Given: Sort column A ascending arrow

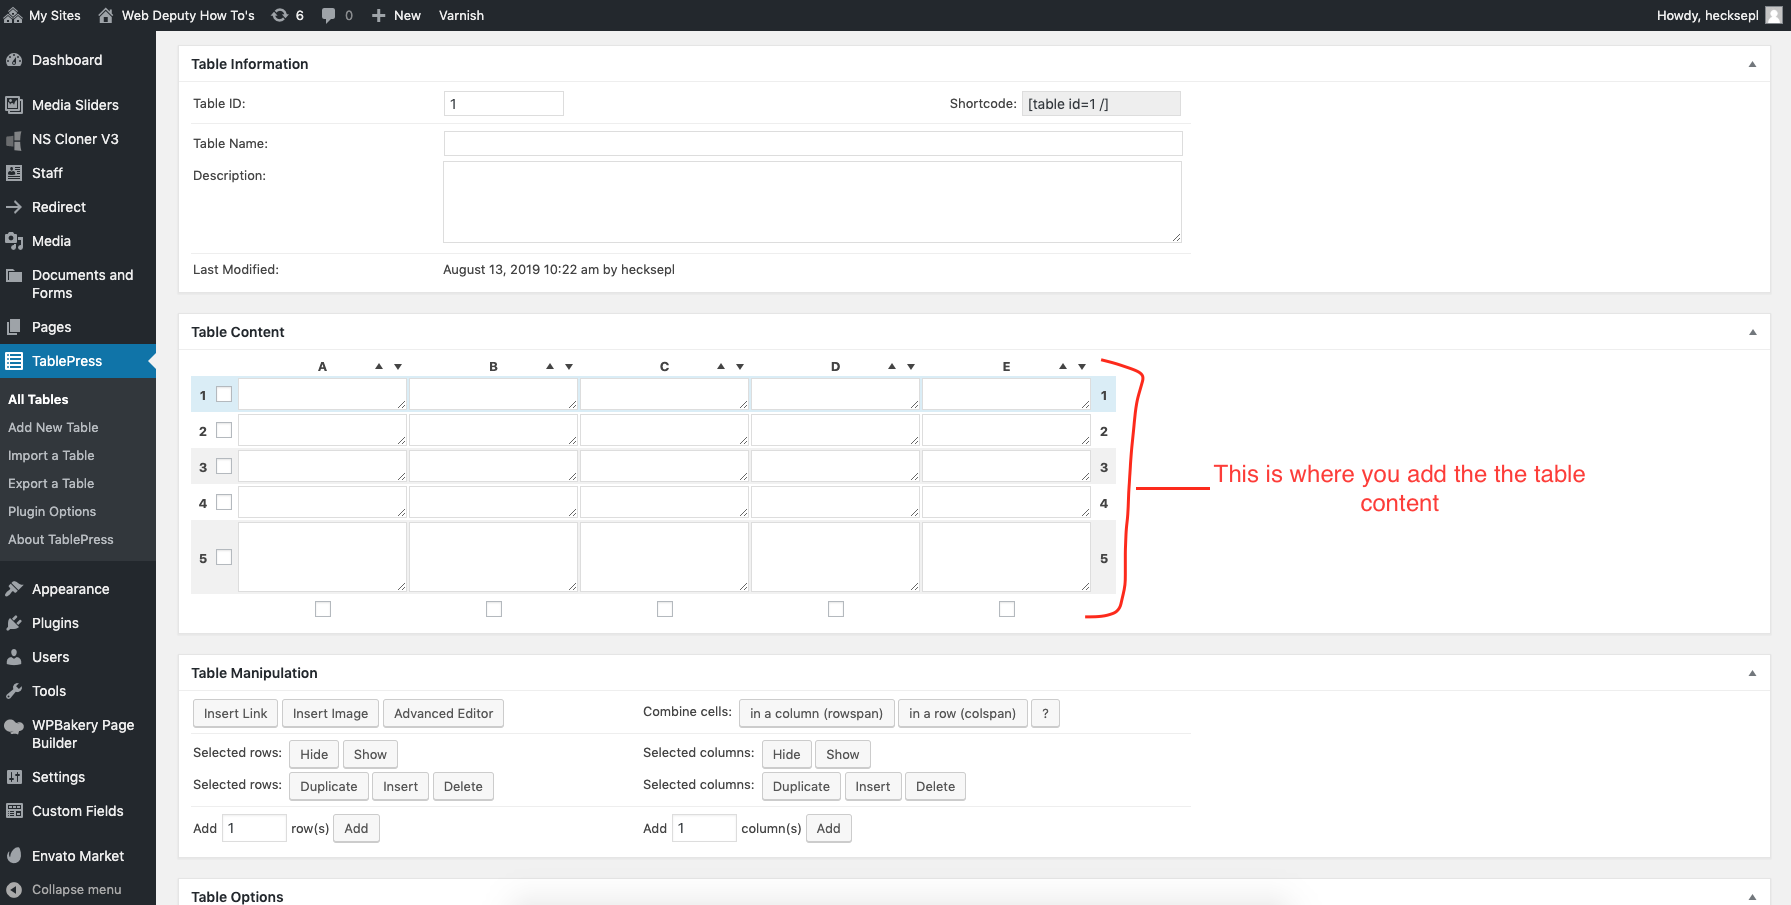Looking at the screenshot, I should 379,367.
